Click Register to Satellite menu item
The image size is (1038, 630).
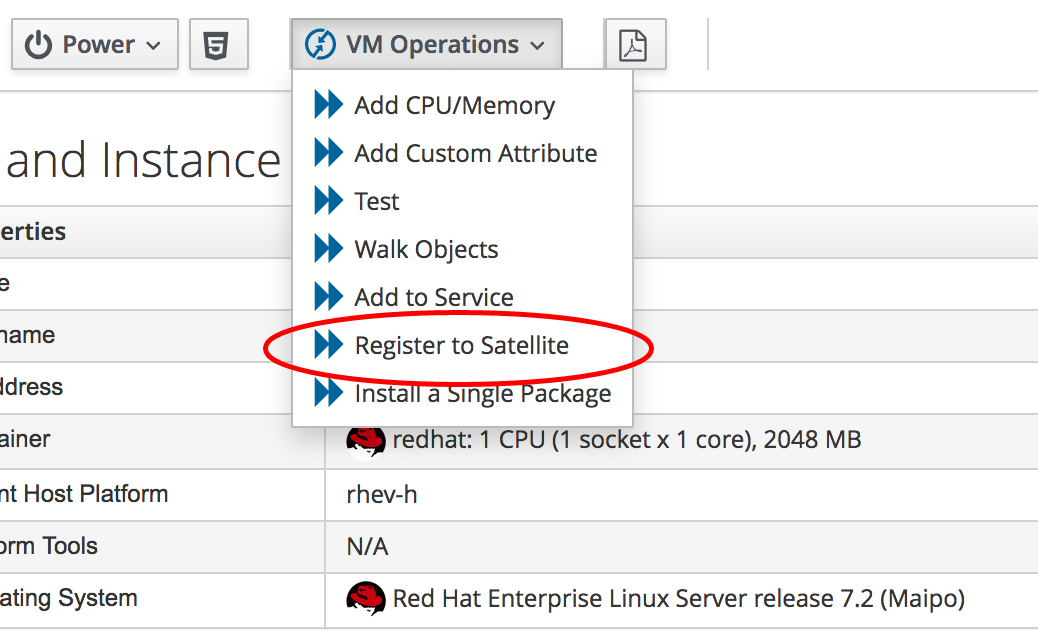(x=461, y=345)
